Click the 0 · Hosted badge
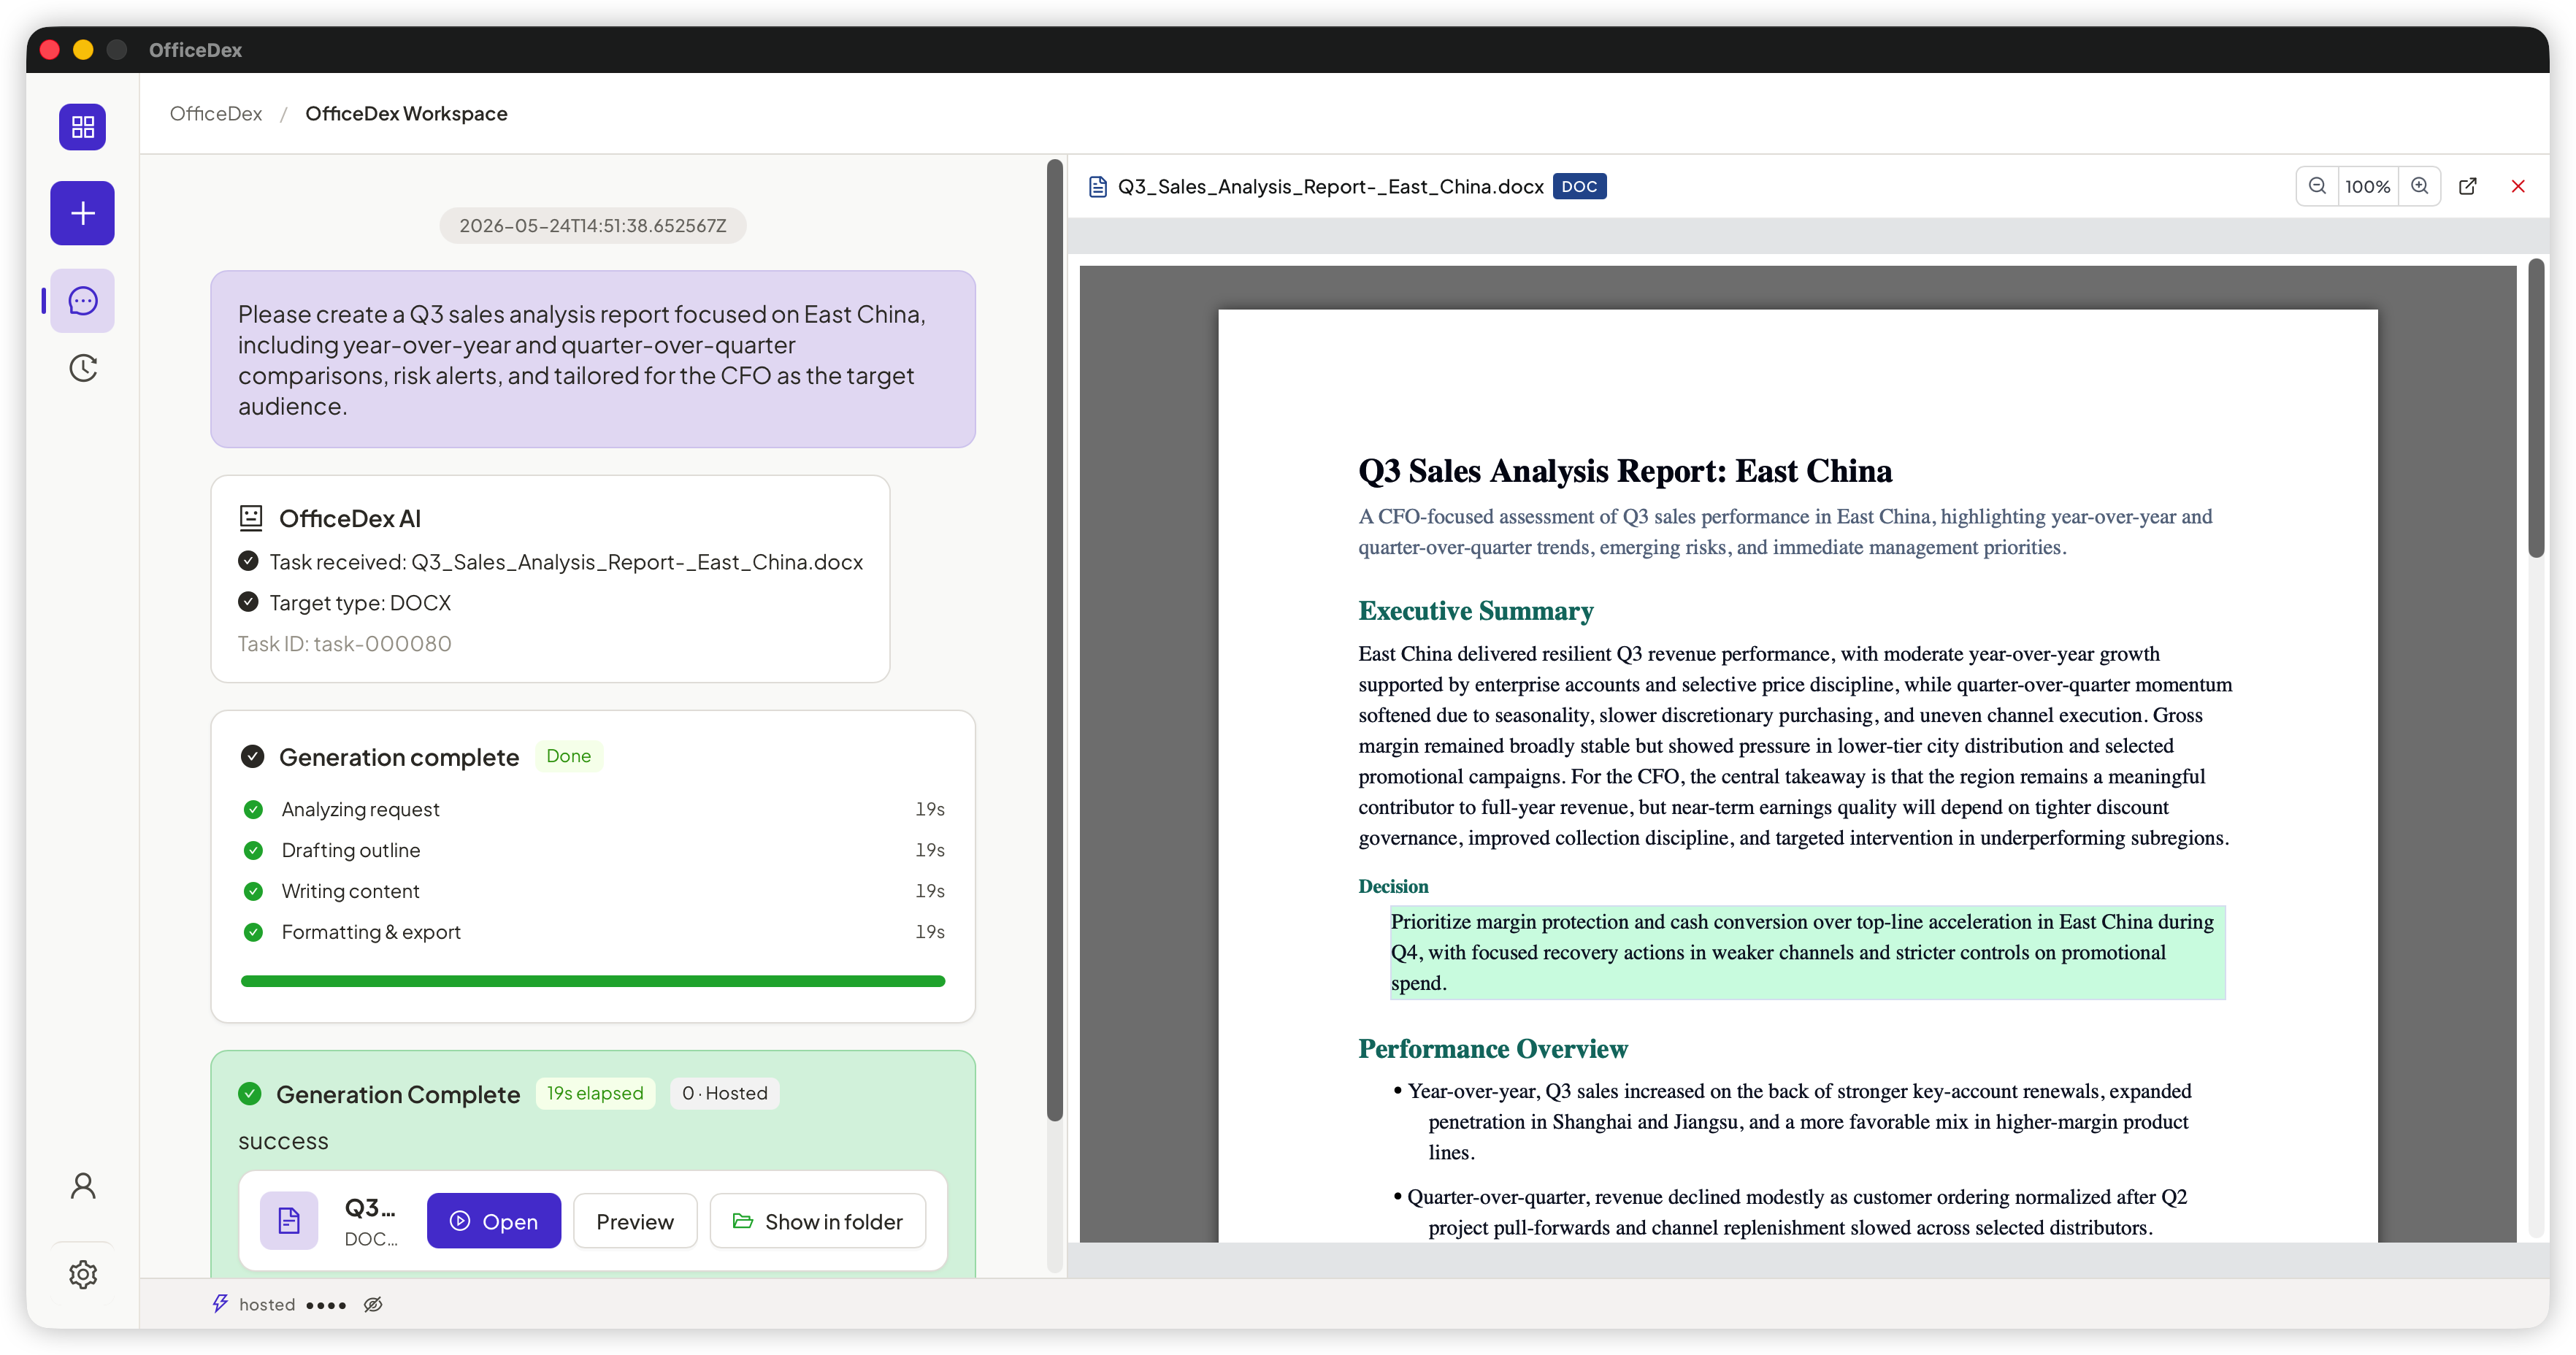 725,1093
